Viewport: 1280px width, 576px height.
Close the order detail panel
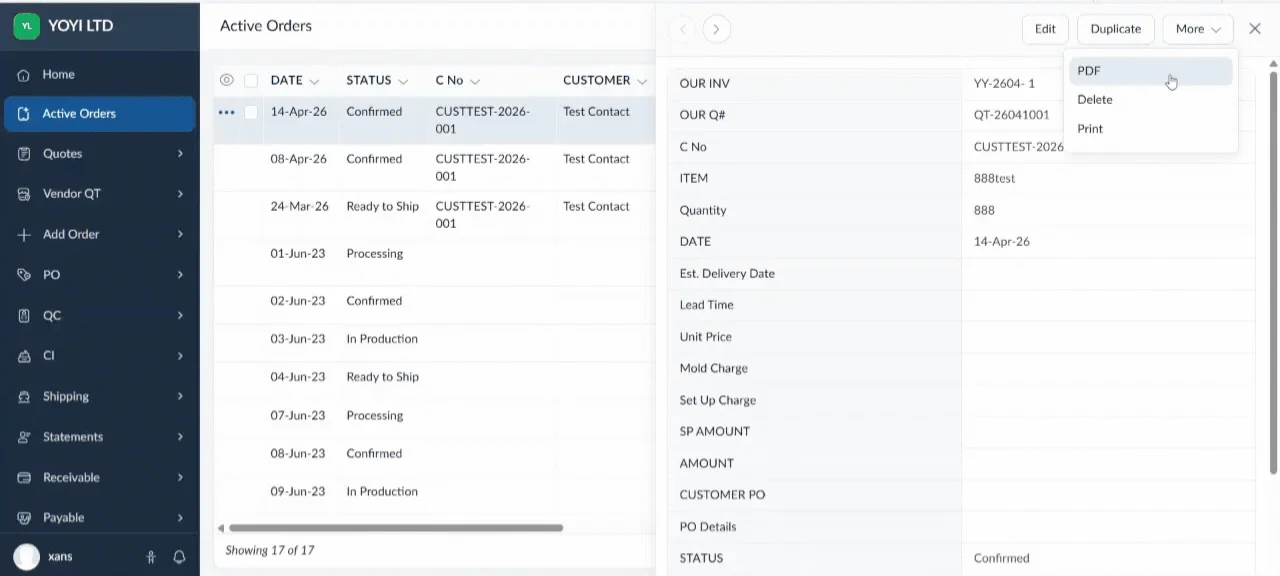(1255, 29)
